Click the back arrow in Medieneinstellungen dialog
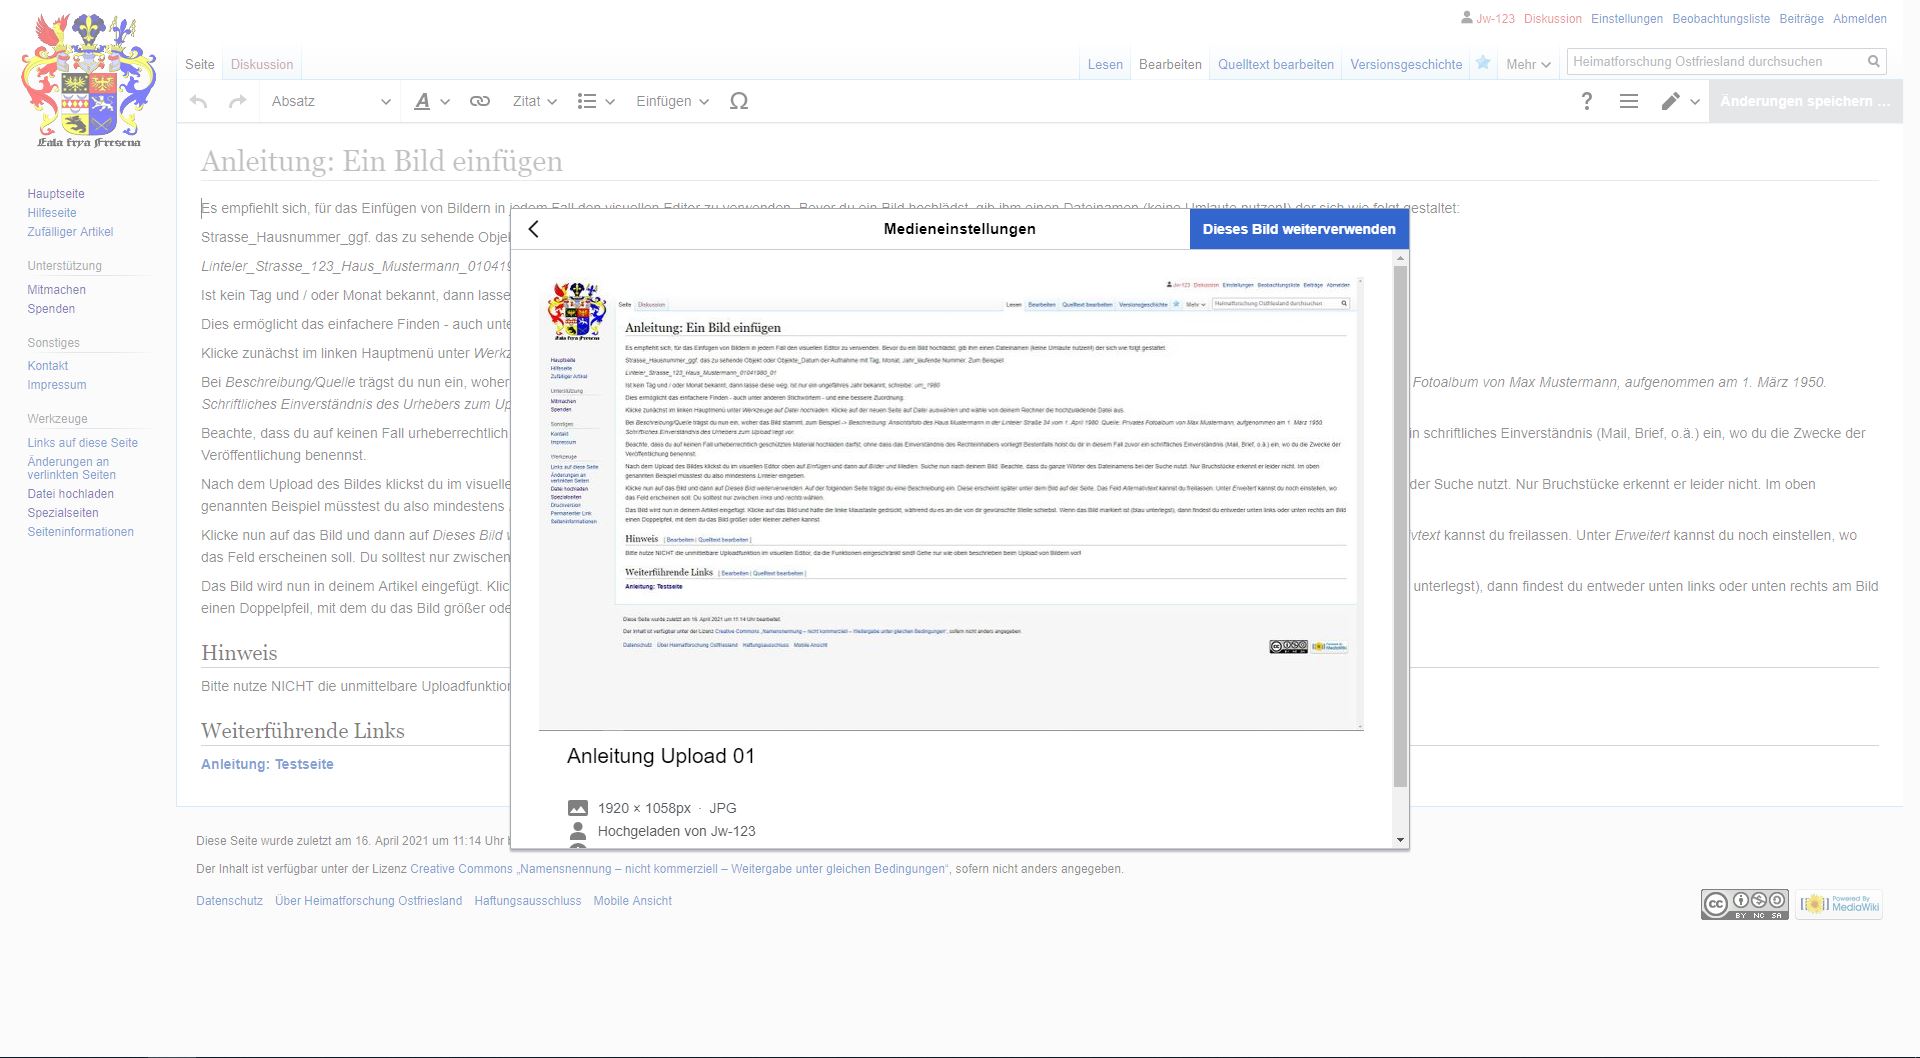This screenshot has width=1920, height=1058. pyautogui.click(x=534, y=229)
